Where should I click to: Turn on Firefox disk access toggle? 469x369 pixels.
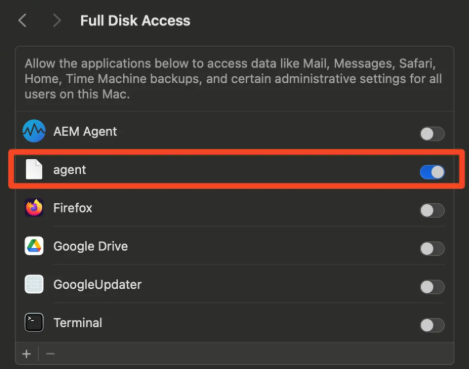[x=432, y=210]
